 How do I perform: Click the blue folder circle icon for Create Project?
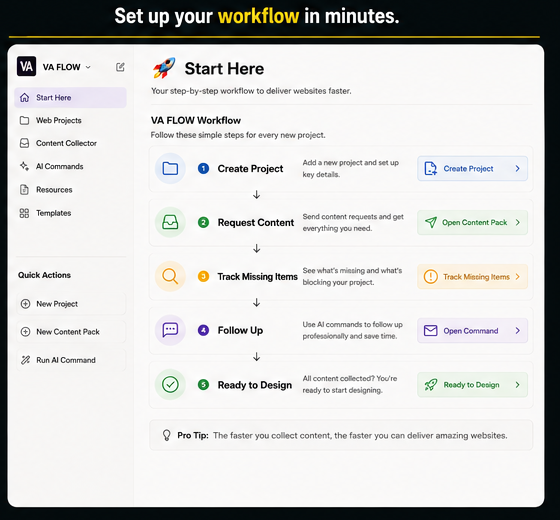tap(170, 169)
